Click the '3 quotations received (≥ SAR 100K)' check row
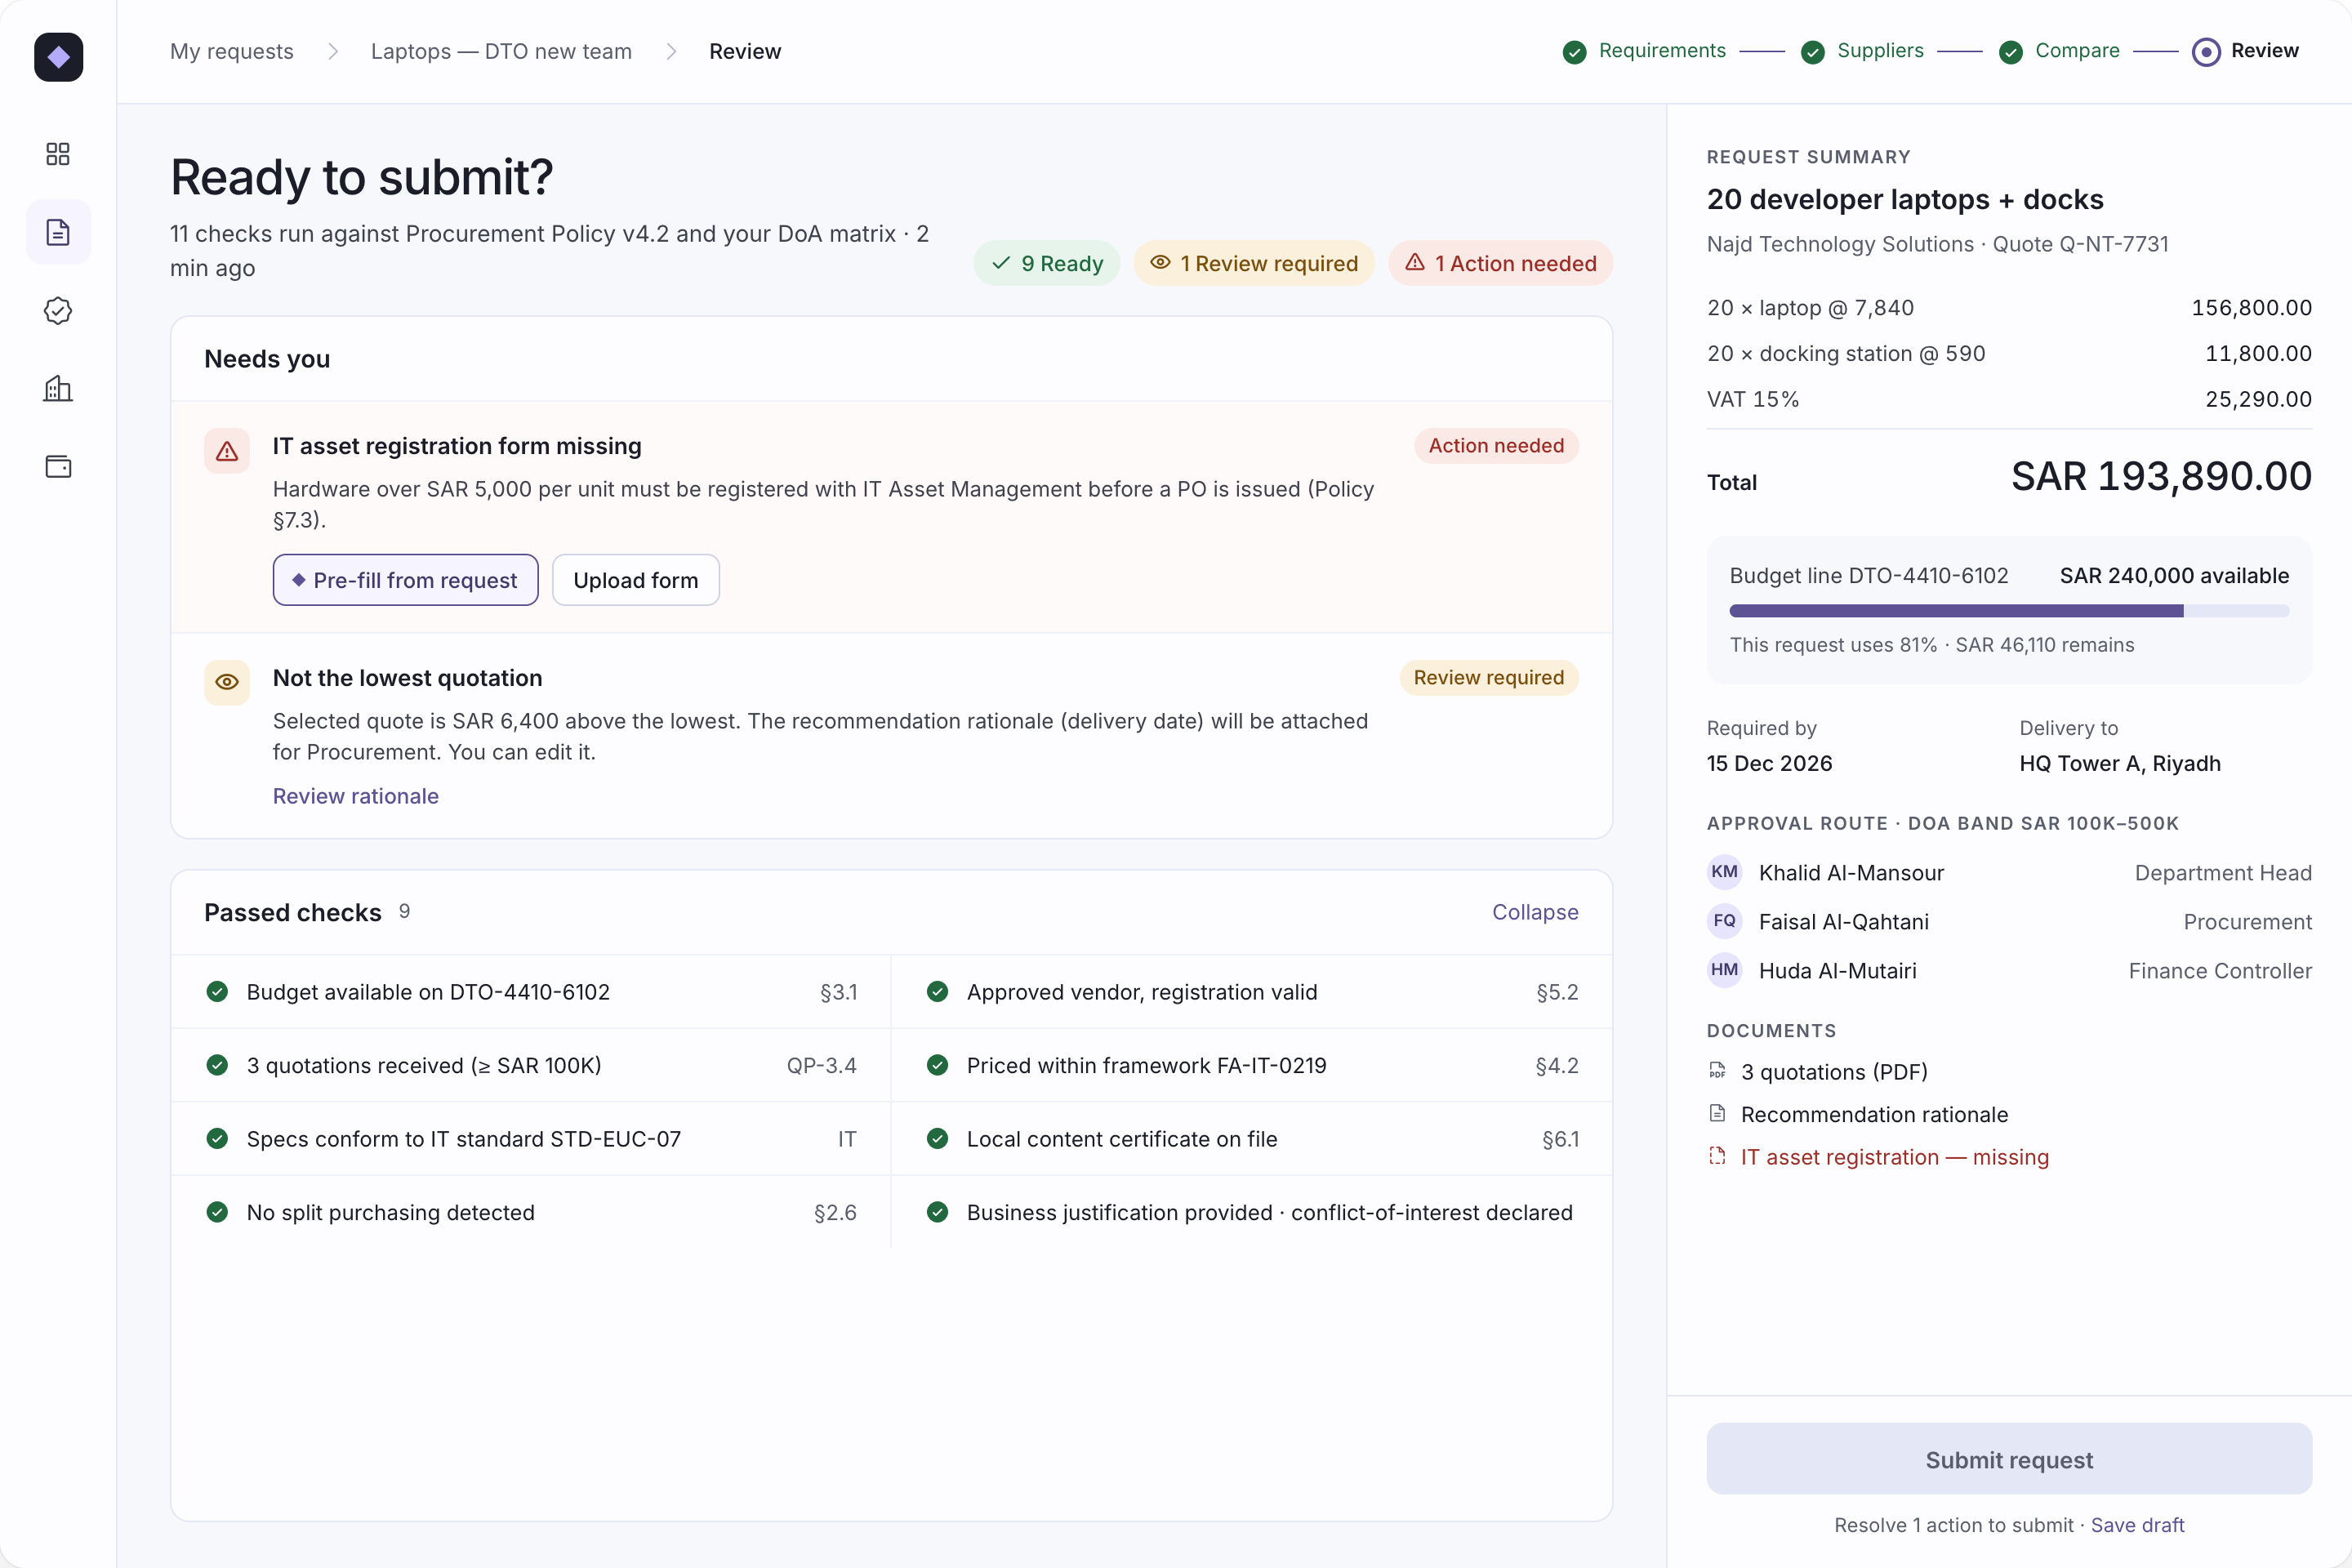Image resolution: width=2352 pixels, height=1568 pixels. click(531, 1065)
